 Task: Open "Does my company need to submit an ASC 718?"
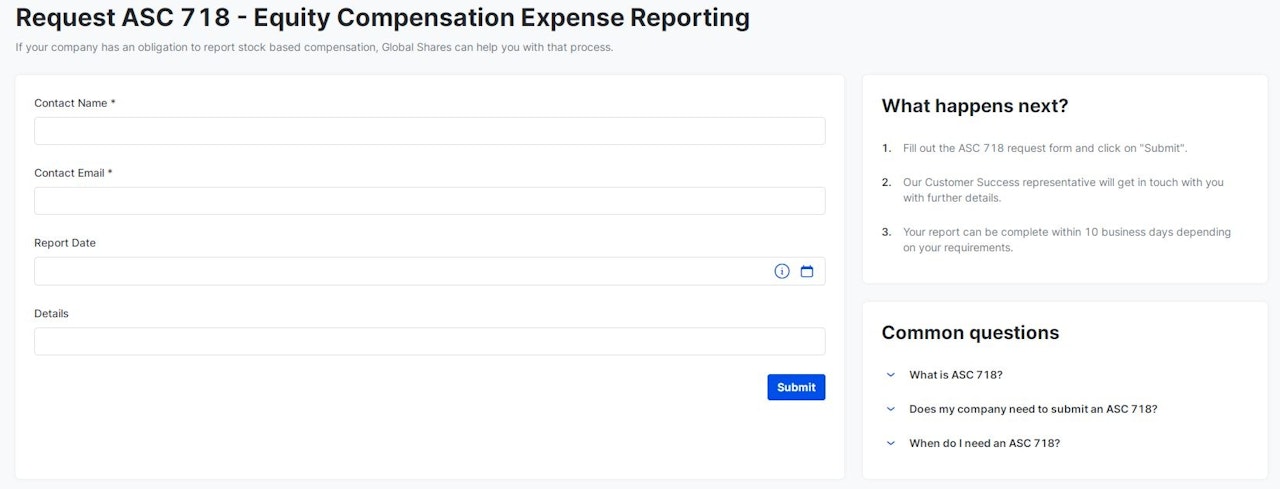pos(1032,409)
